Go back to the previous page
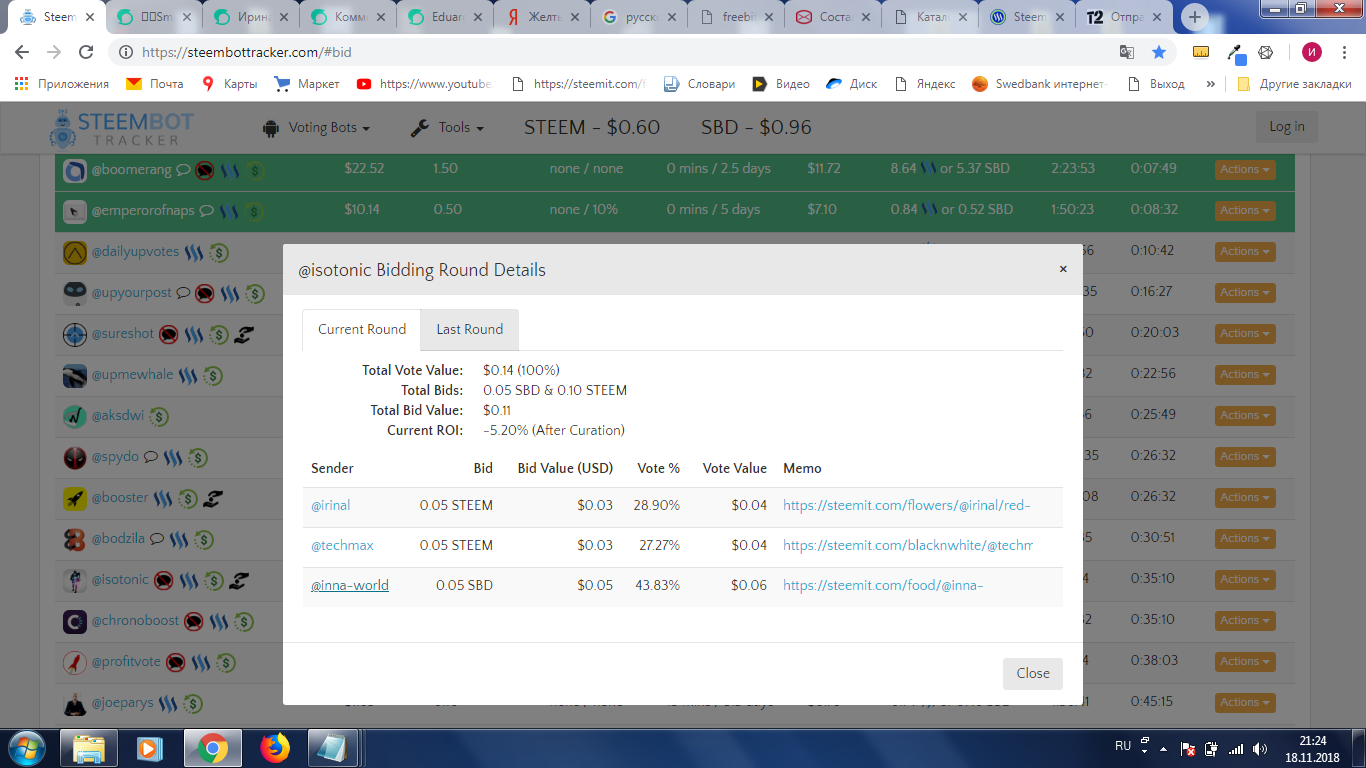Viewport: 1366px width, 768px height. 23,52
